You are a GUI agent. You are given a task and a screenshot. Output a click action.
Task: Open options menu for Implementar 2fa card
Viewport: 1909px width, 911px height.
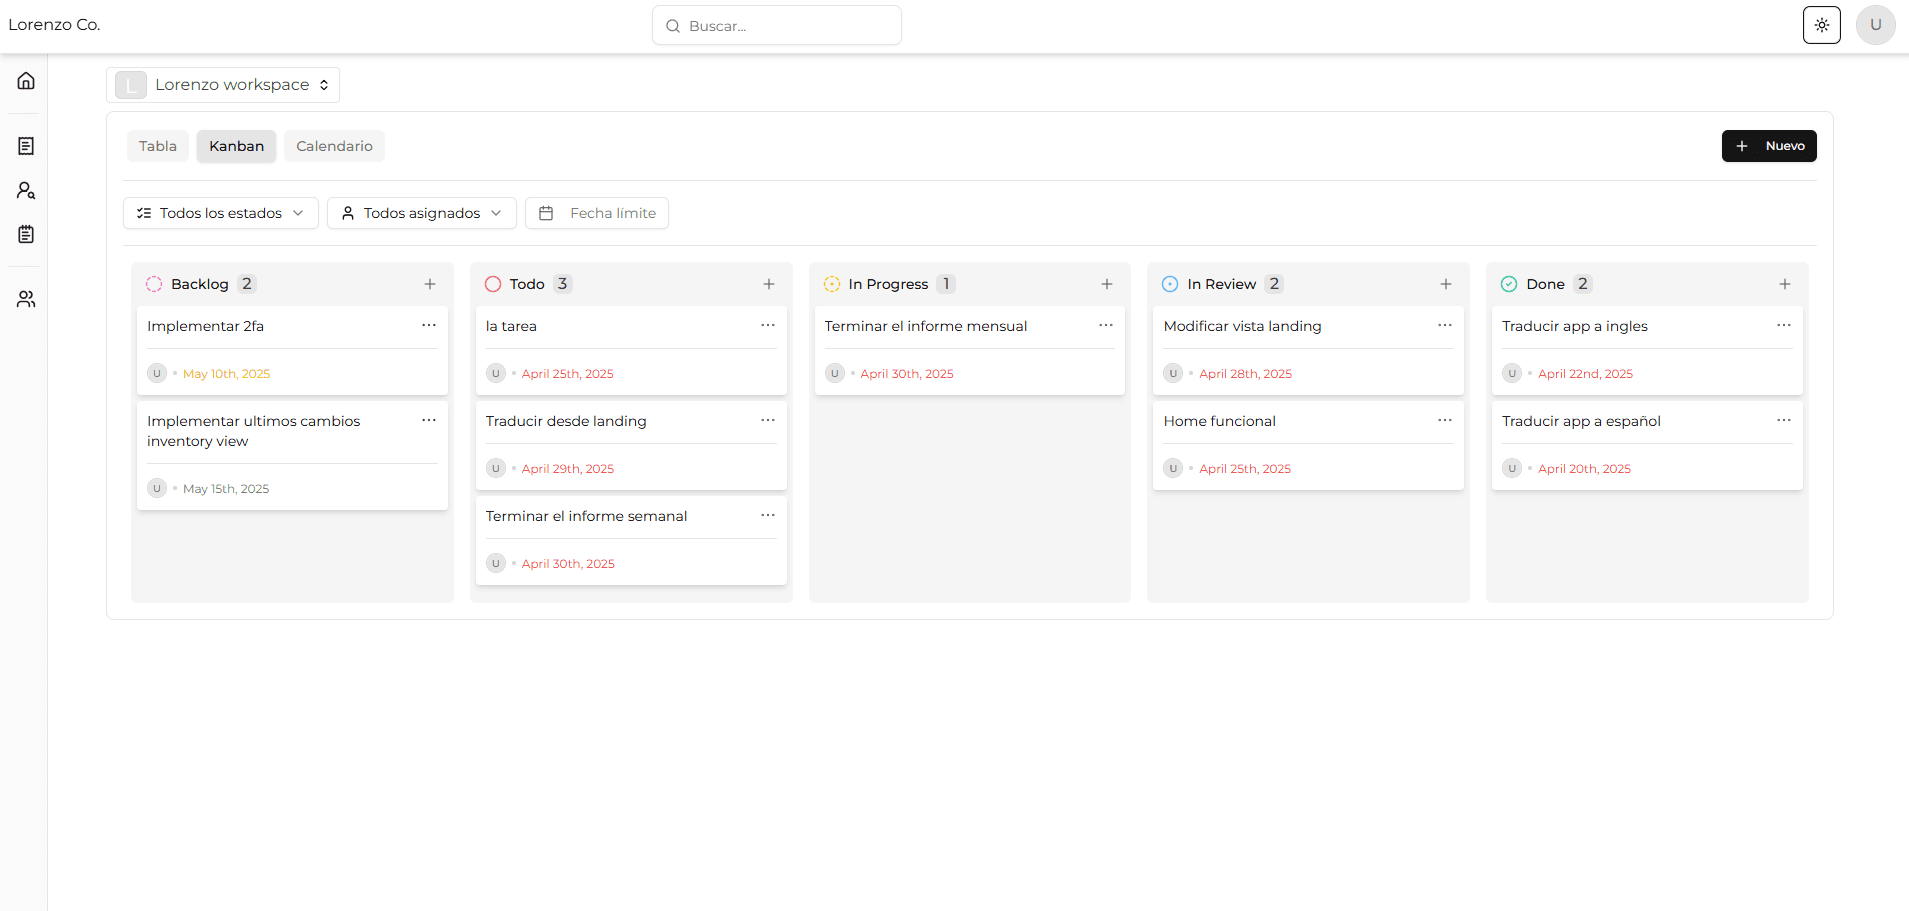pyautogui.click(x=429, y=326)
